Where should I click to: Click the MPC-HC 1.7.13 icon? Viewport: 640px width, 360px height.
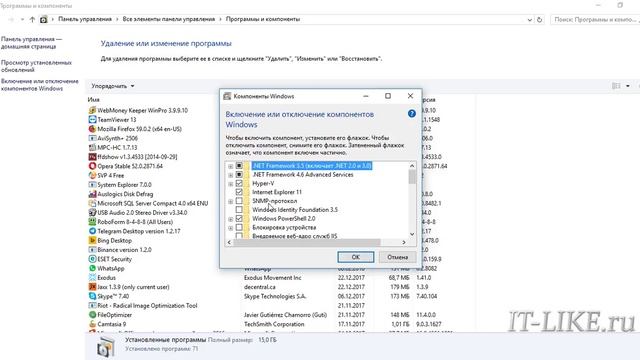pyautogui.click(x=92, y=147)
